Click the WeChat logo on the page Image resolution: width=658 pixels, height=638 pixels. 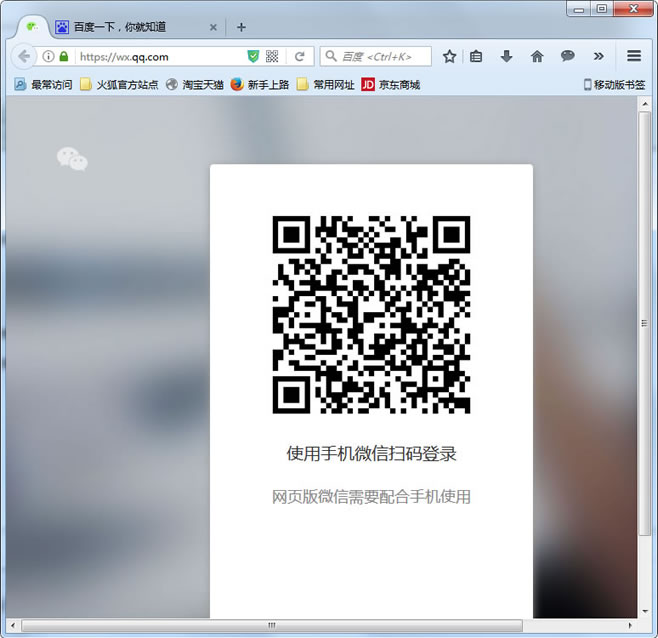point(72,159)
